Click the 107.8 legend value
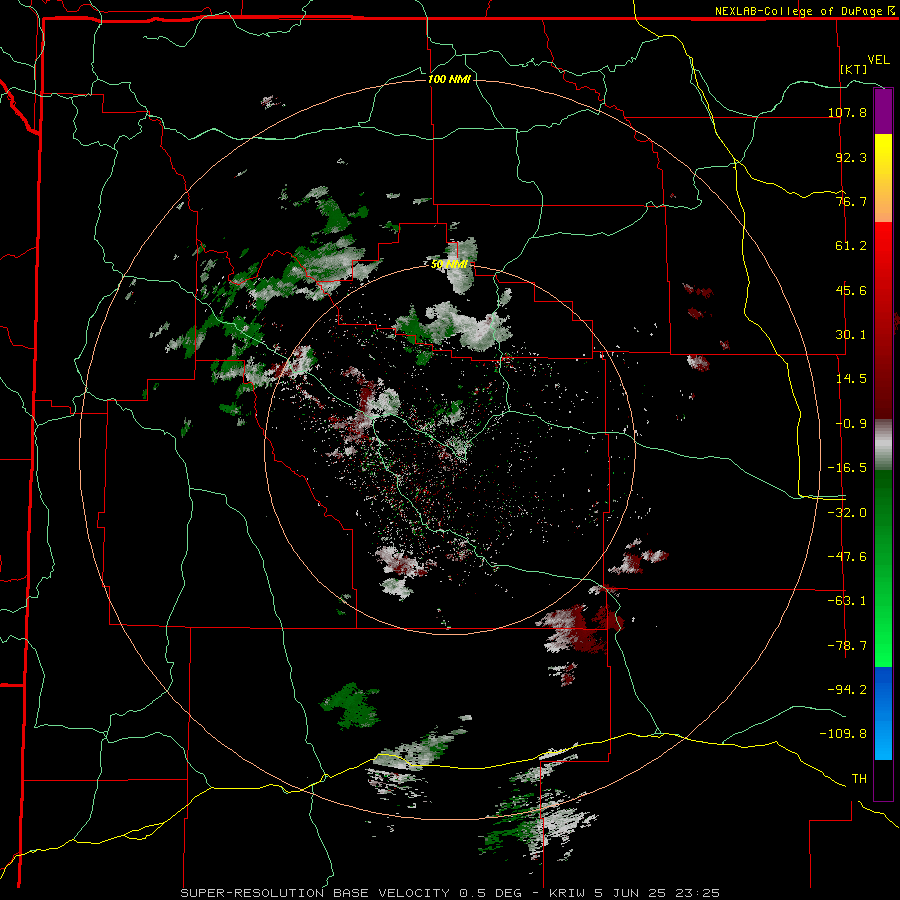Viewport: 900px width, 900px height. click(x=848, y=112)
